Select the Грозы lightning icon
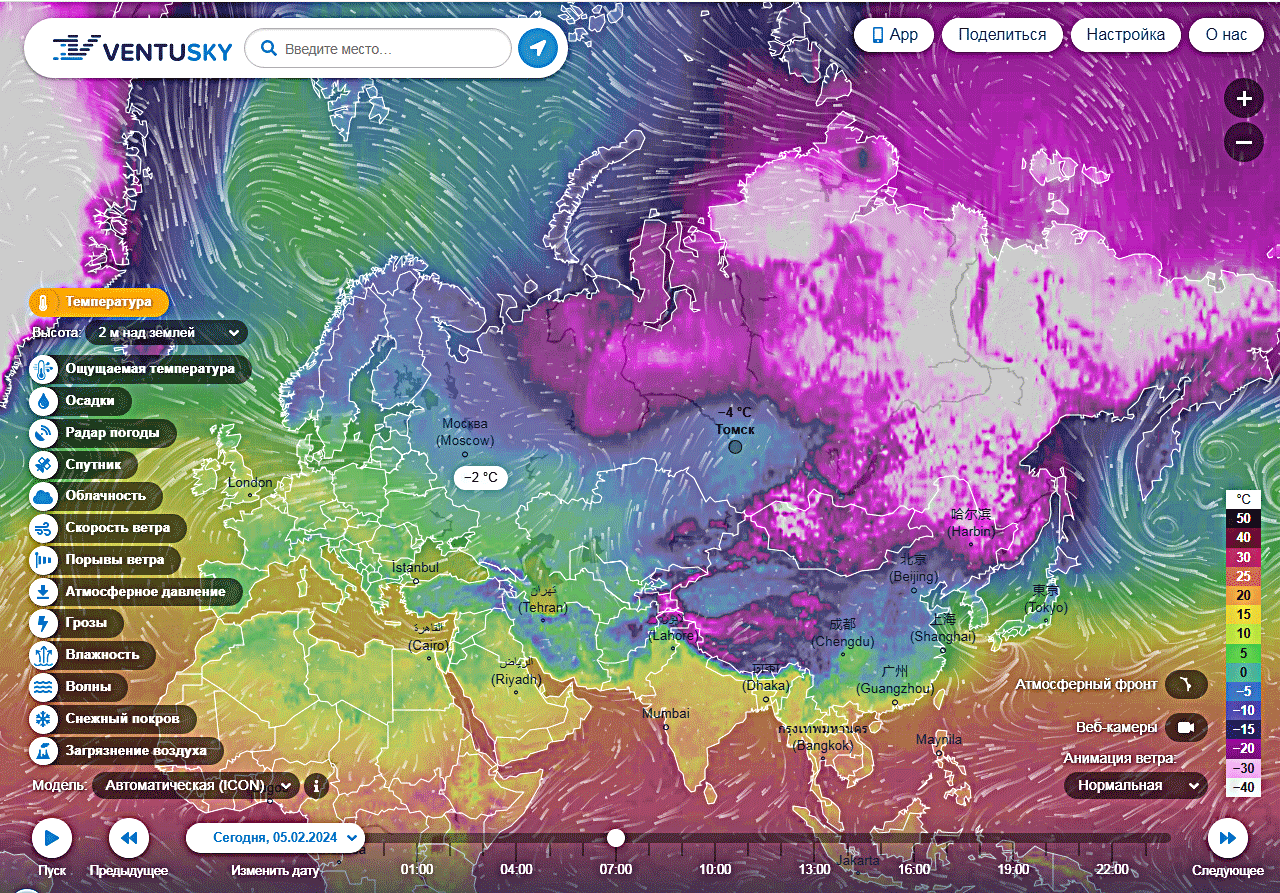Screen dimensions: 1280x893 [44, 623]
